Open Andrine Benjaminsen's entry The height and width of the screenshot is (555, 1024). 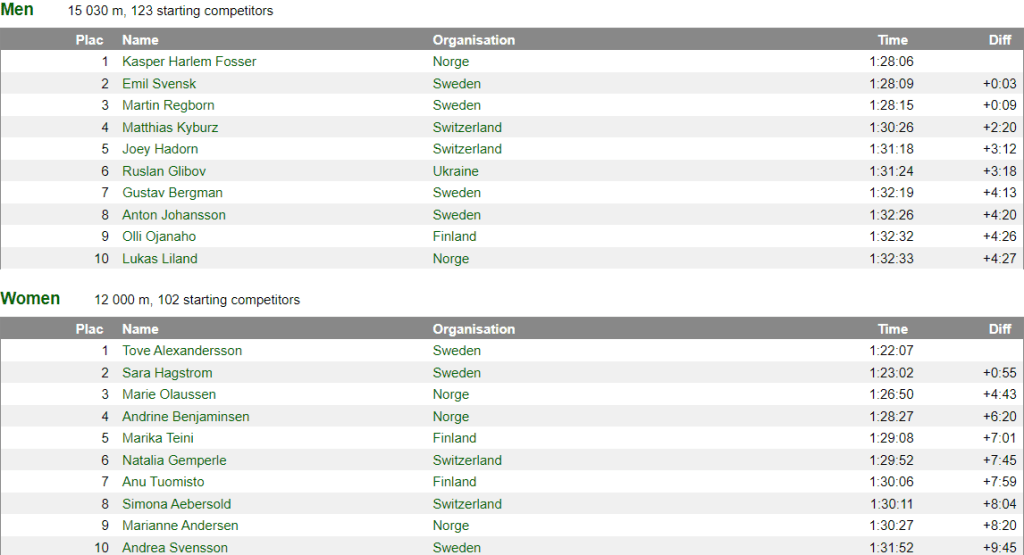[186, 417]
